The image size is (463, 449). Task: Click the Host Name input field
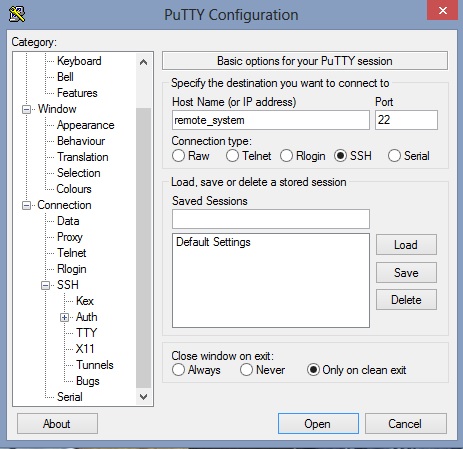(271, 120)
